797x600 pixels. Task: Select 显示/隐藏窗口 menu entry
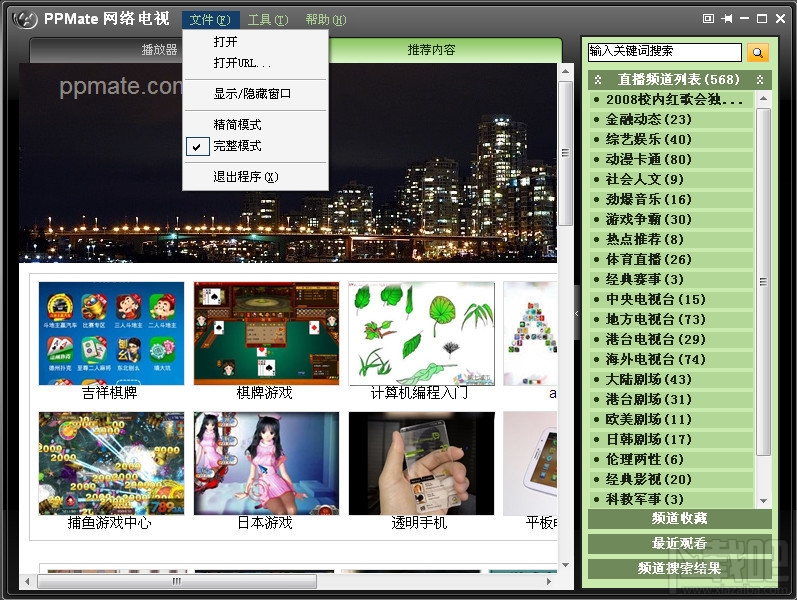pos(255,94)
